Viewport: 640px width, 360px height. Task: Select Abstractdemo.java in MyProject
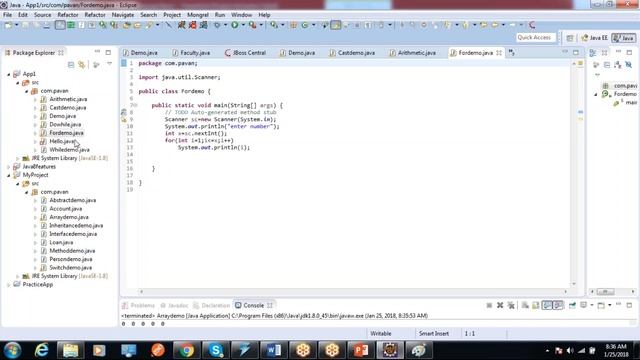(x=72, y=200)
